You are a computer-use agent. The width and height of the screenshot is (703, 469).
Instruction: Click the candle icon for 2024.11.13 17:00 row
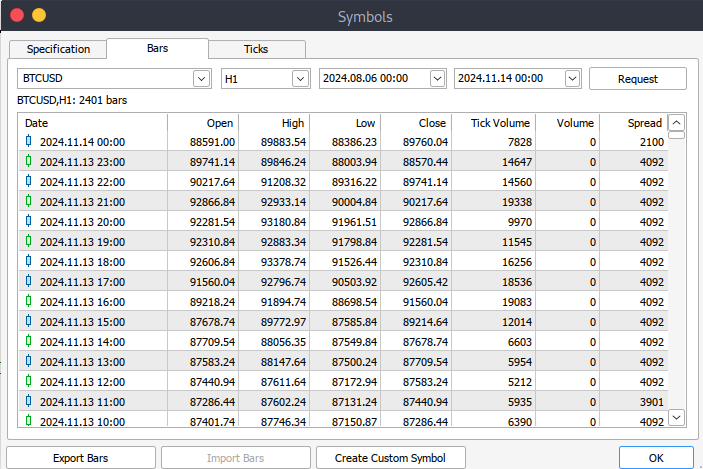click(x=29, y=281)
